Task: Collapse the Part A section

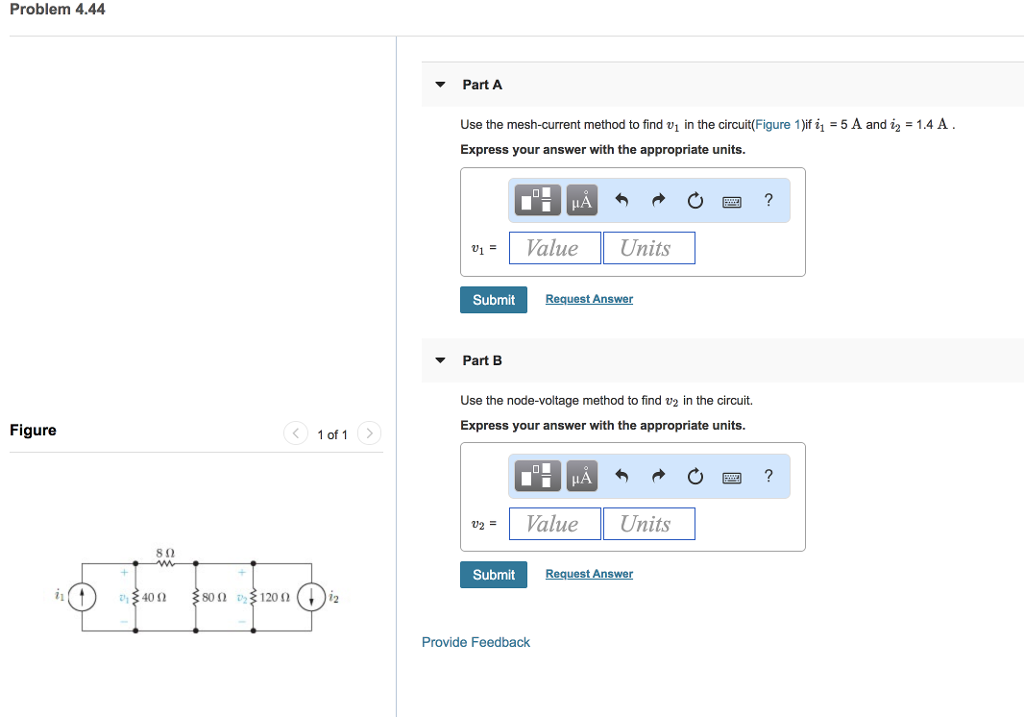Action: [440, 84]
